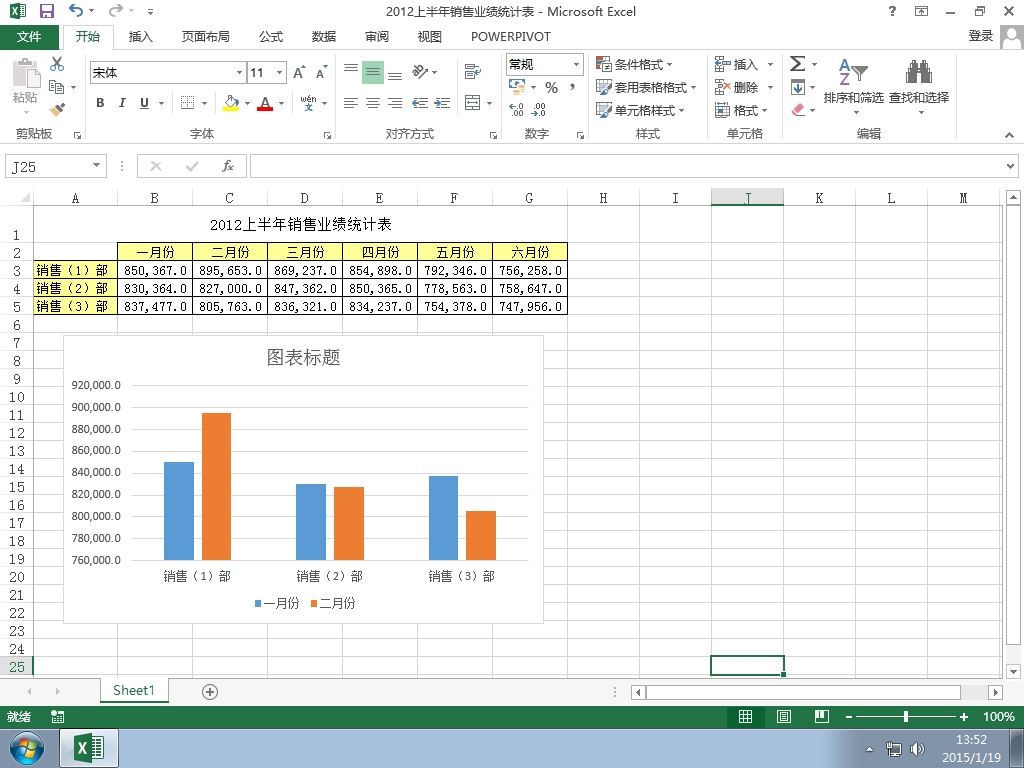
Task: Toggle Bottom Align vertical alignment
Action: click(x=395, y=72)
